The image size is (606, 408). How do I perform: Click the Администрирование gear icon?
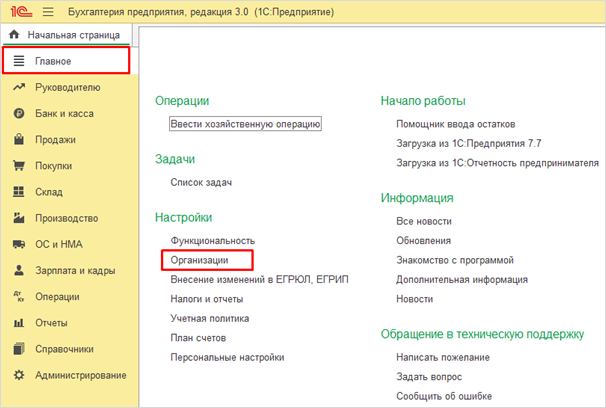point(17,375)
